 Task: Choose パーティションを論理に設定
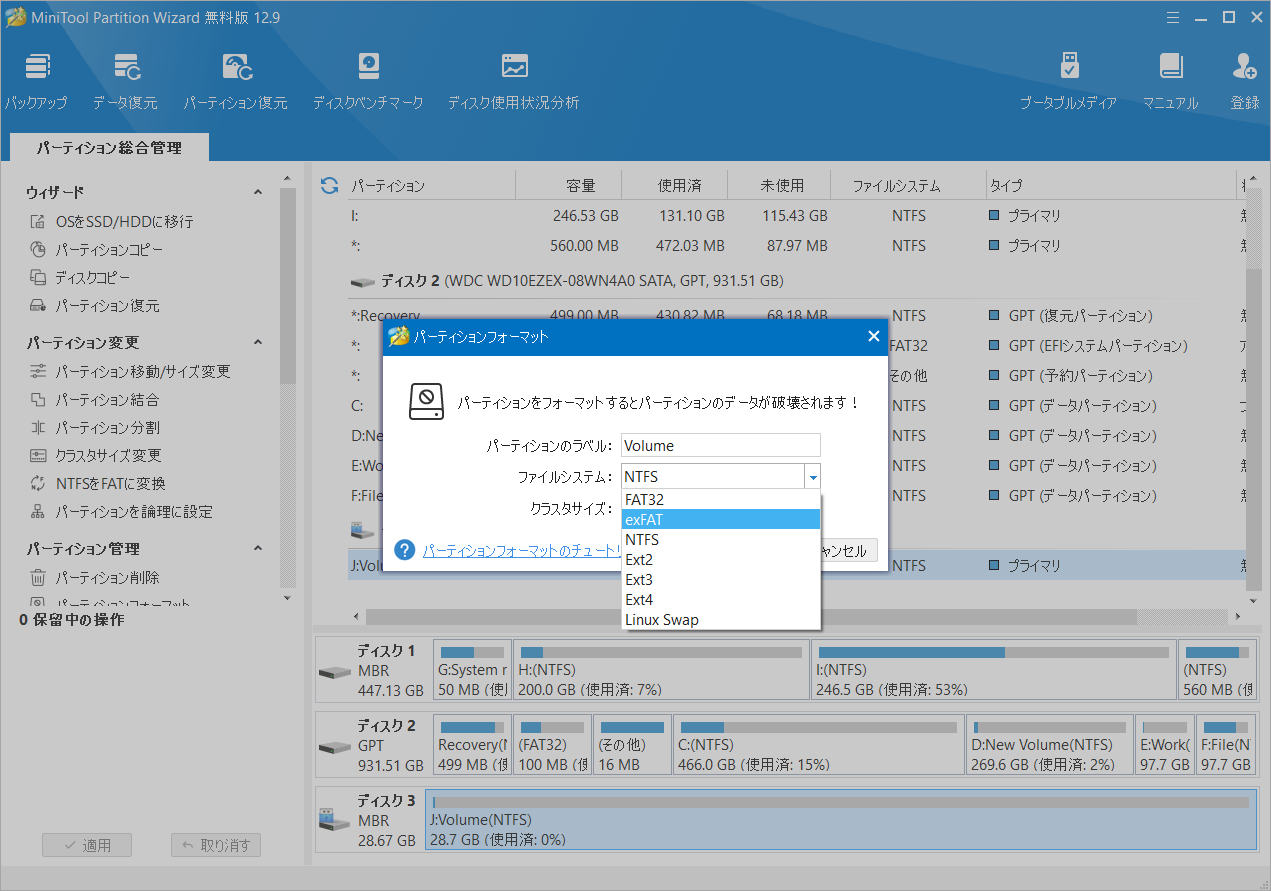point(120,512)
